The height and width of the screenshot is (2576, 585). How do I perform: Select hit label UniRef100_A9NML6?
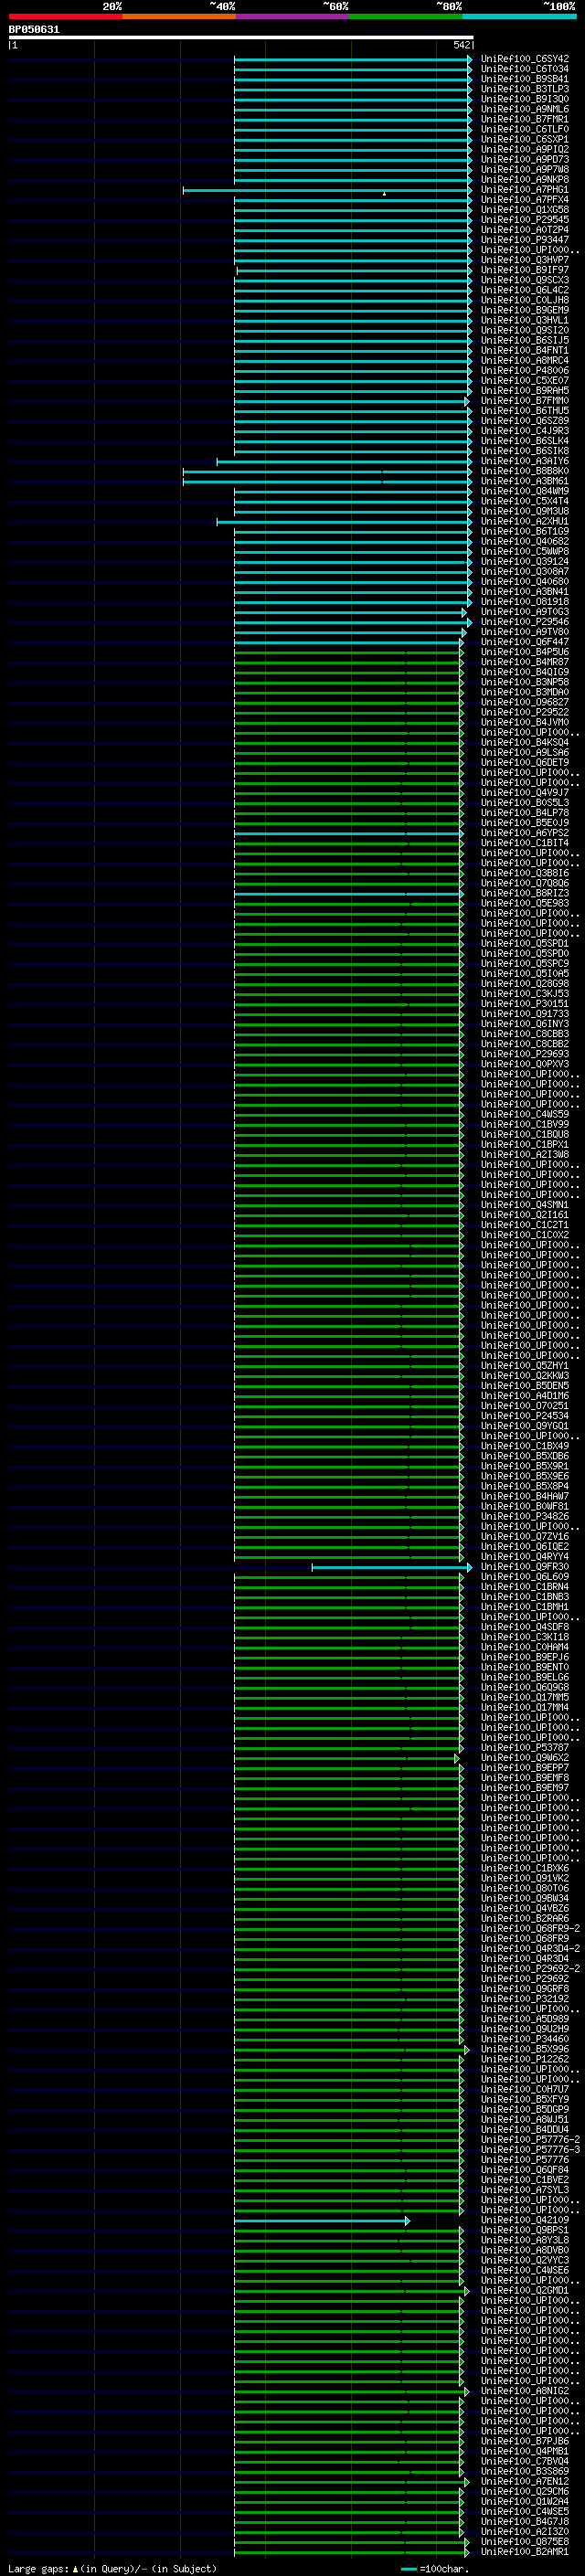524,109
